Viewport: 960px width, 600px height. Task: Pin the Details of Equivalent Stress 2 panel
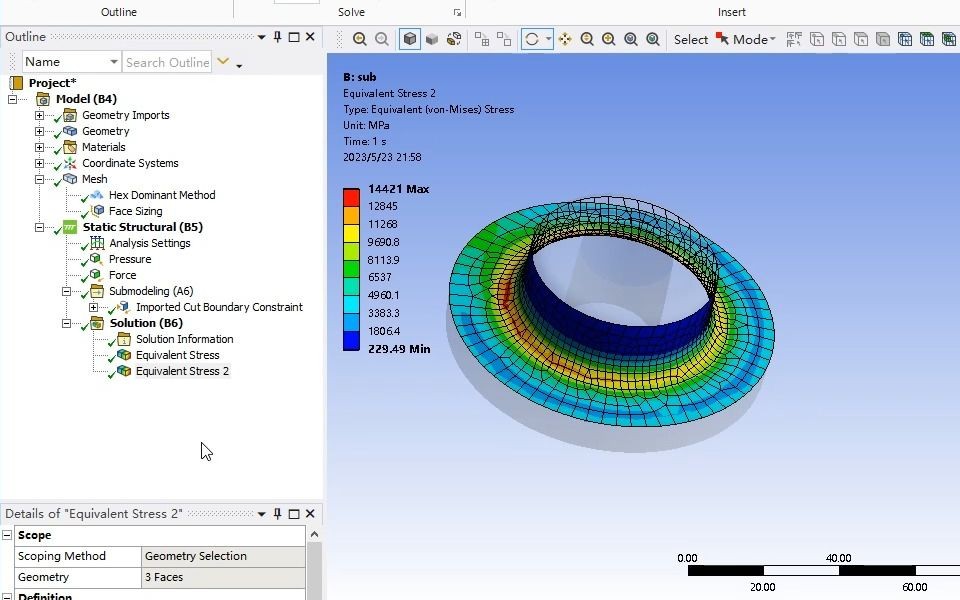[278, 515]
